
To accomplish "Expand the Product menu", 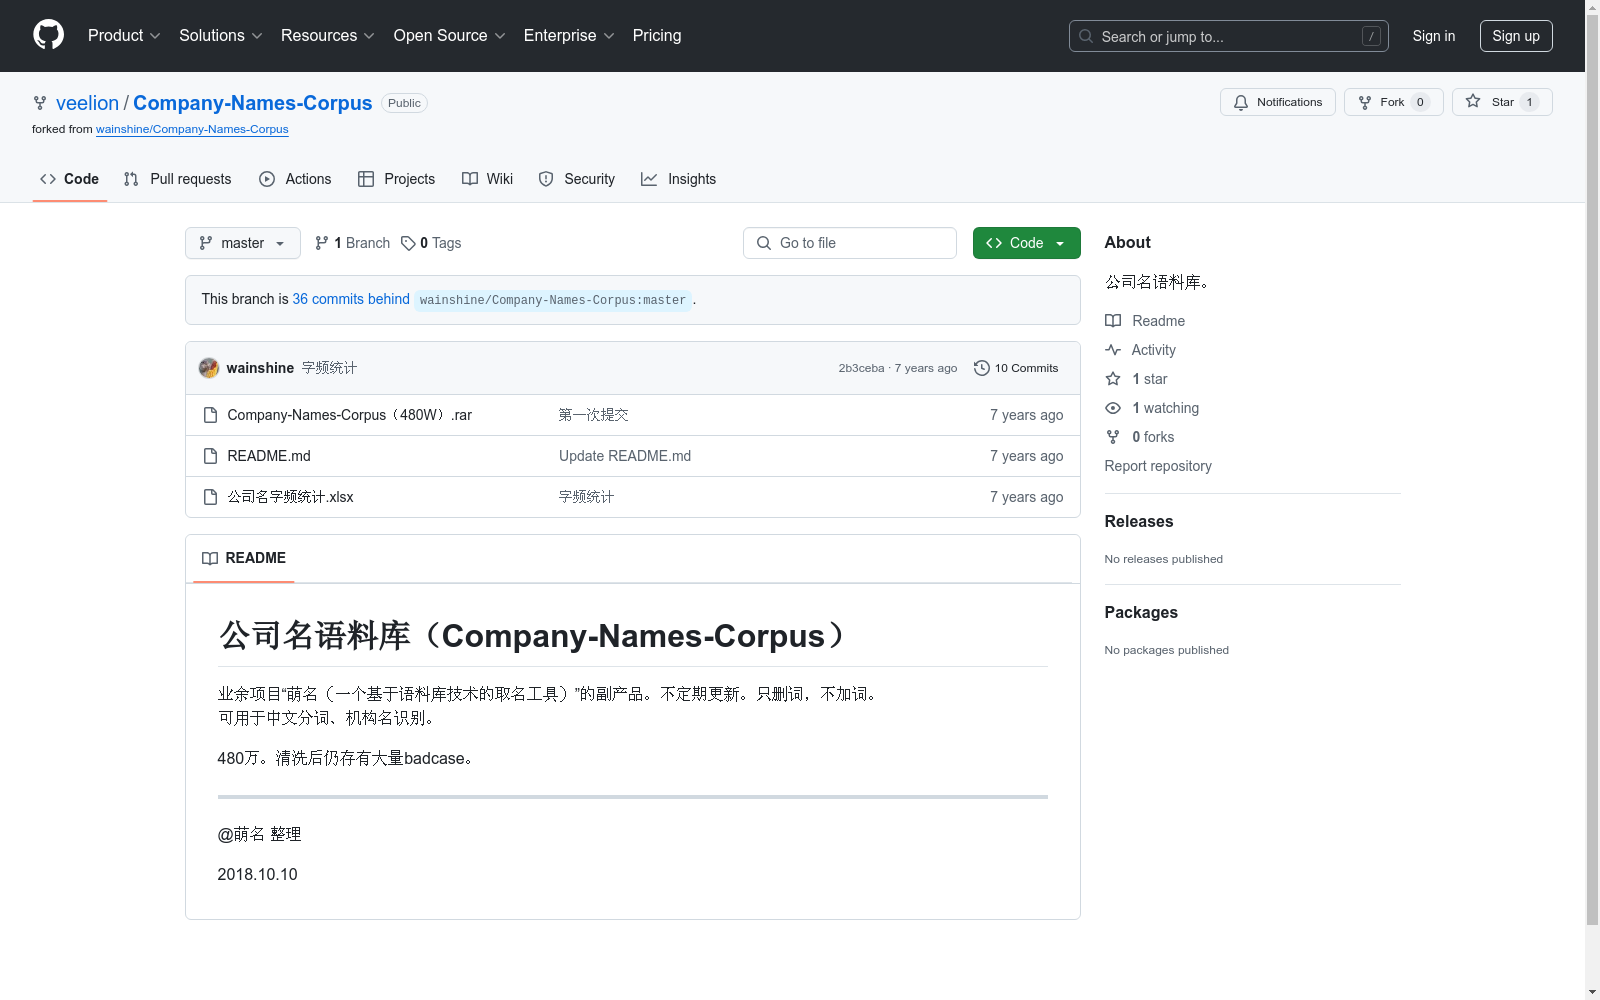I will point(124,36).
